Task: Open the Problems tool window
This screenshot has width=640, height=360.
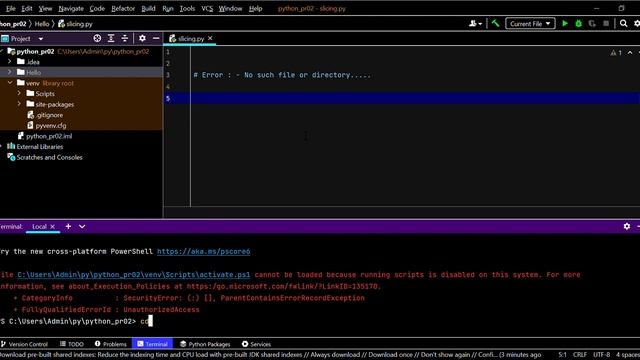Action: 111,344
